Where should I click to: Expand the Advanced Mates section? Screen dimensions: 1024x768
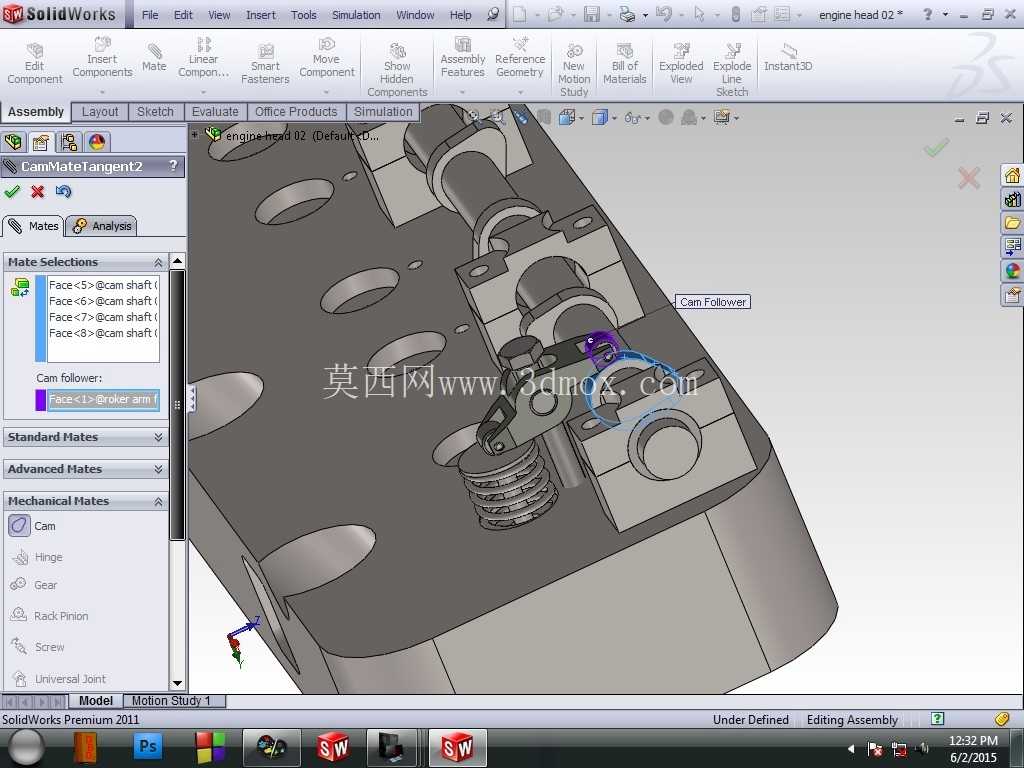tap(158, 469)
